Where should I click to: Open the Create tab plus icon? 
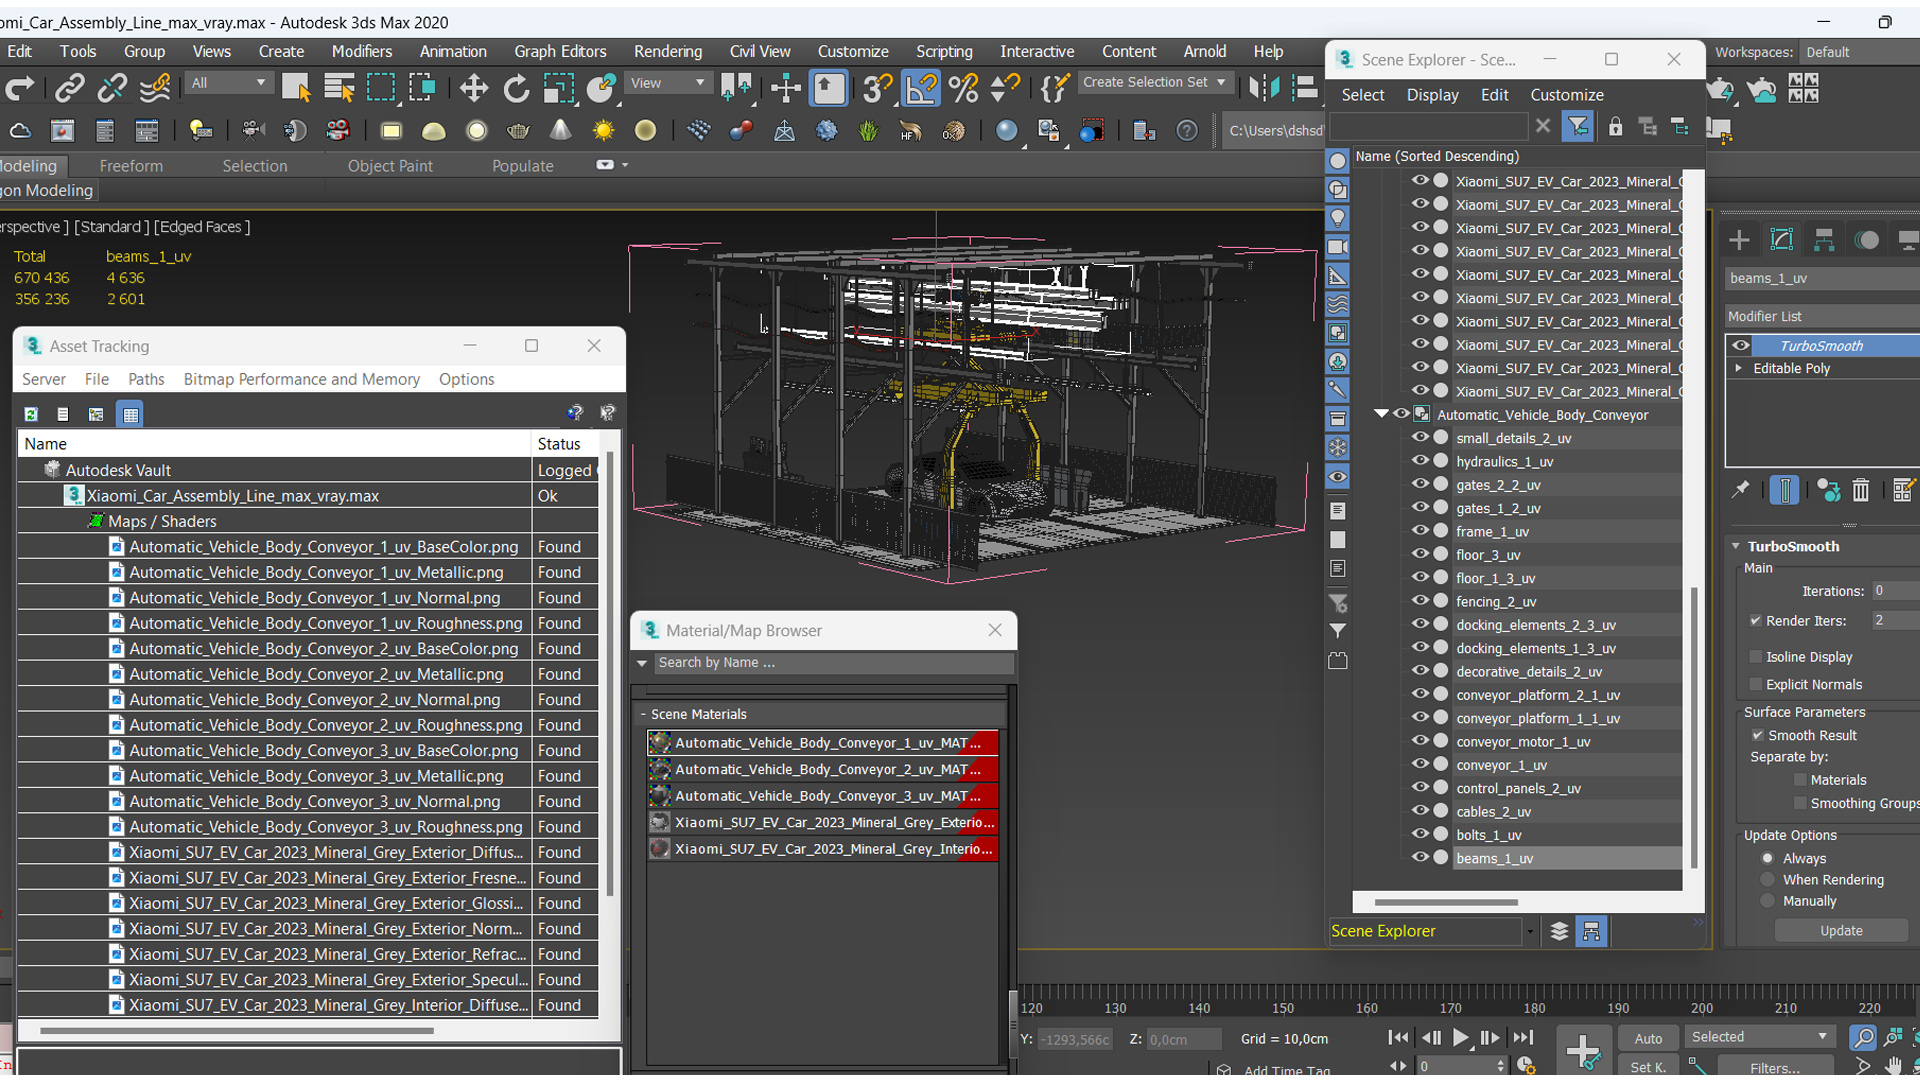[x=1739, y=240]
